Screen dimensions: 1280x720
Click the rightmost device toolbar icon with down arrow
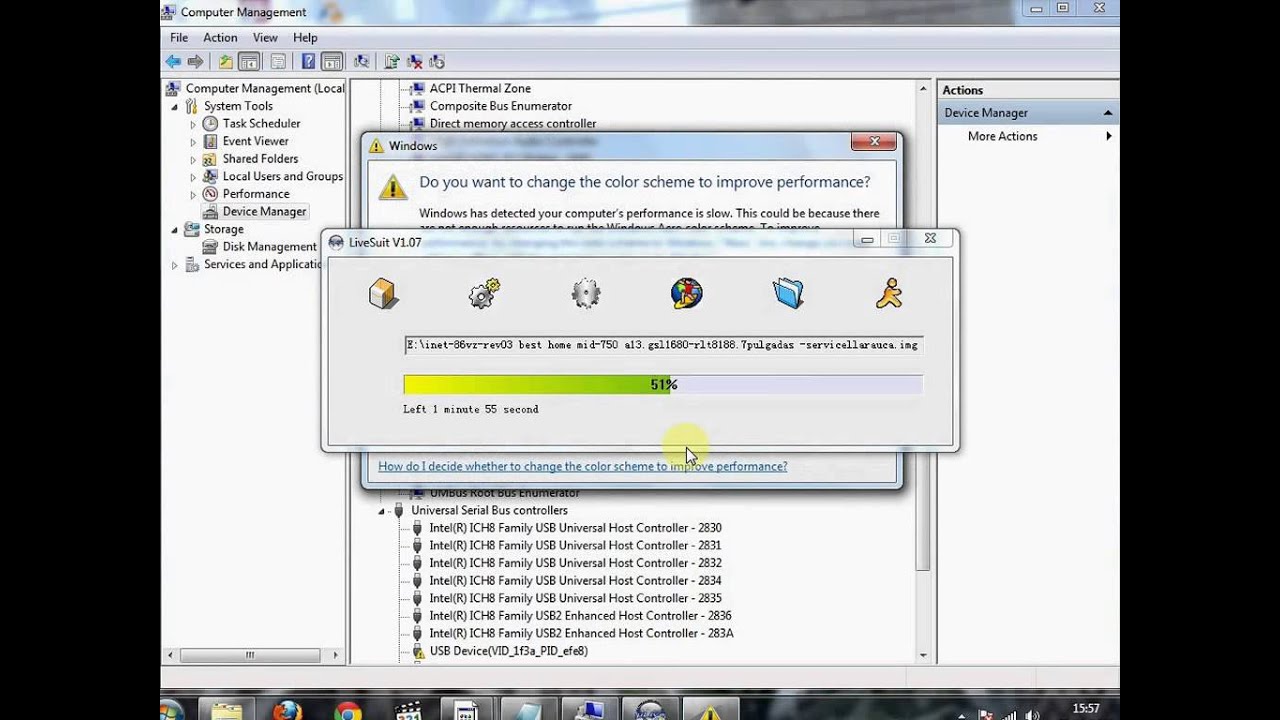(436, 62)
